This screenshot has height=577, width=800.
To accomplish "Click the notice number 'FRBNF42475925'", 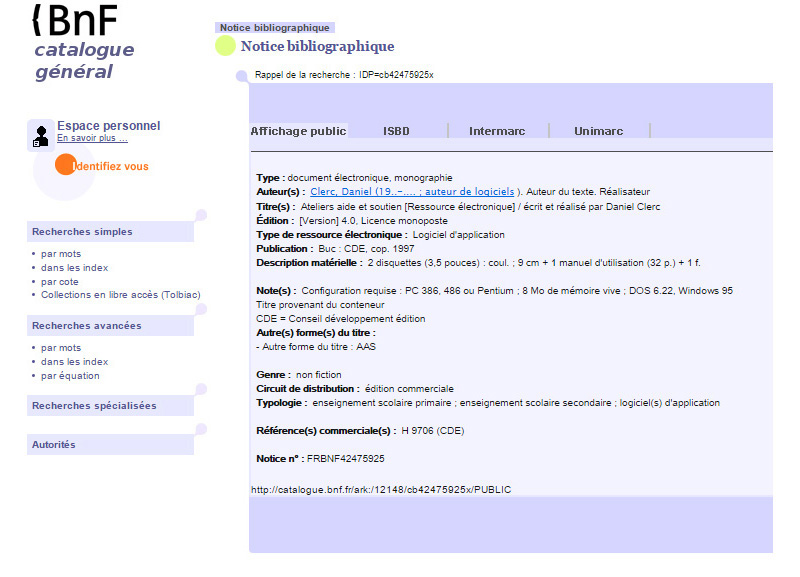I will [345, 459].
